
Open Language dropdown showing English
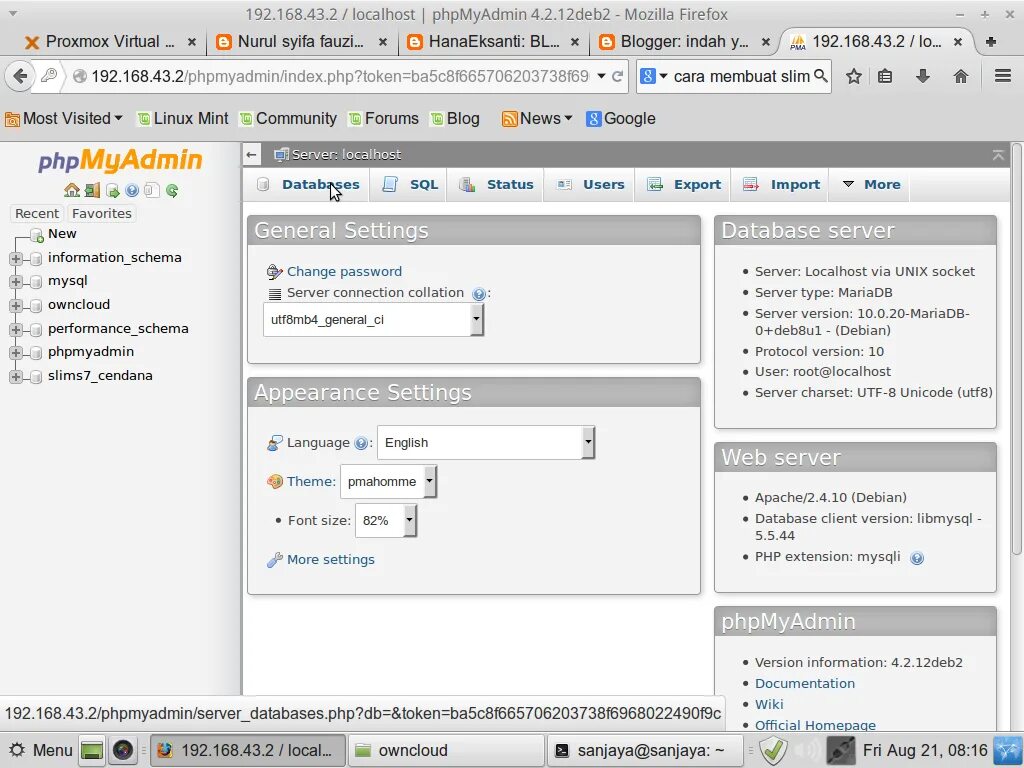pos(486,443)
